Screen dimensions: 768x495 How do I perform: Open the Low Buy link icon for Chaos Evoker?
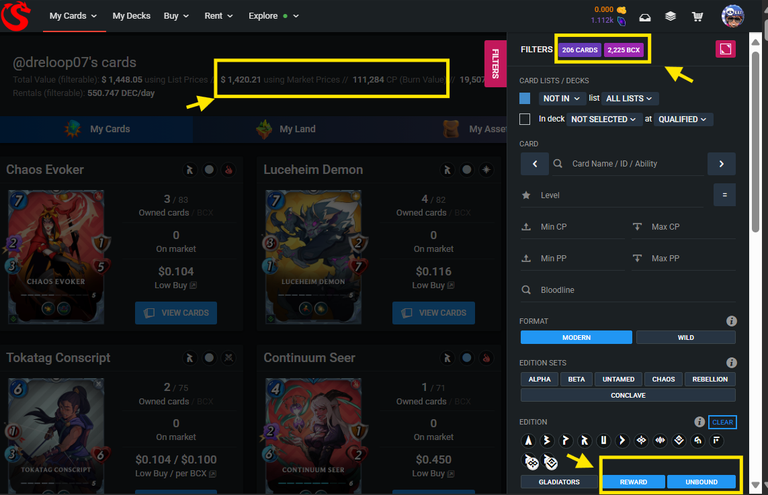[x=193, y=285]
